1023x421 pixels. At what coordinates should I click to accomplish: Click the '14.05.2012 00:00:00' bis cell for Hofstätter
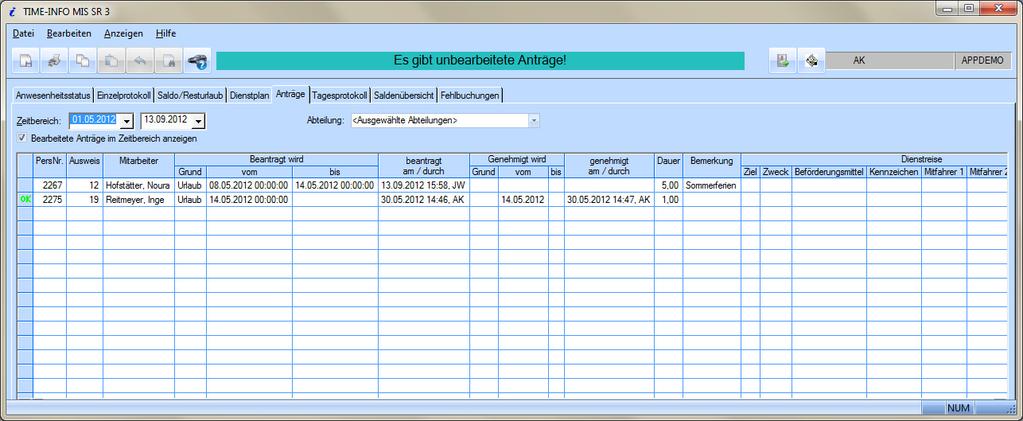[335, 185]
